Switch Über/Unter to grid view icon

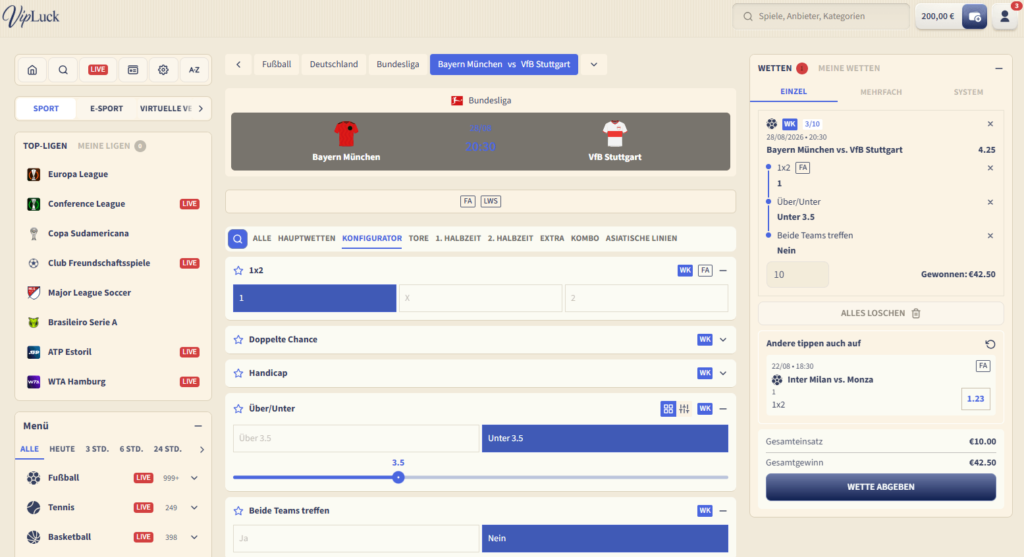tap(668, 409)
